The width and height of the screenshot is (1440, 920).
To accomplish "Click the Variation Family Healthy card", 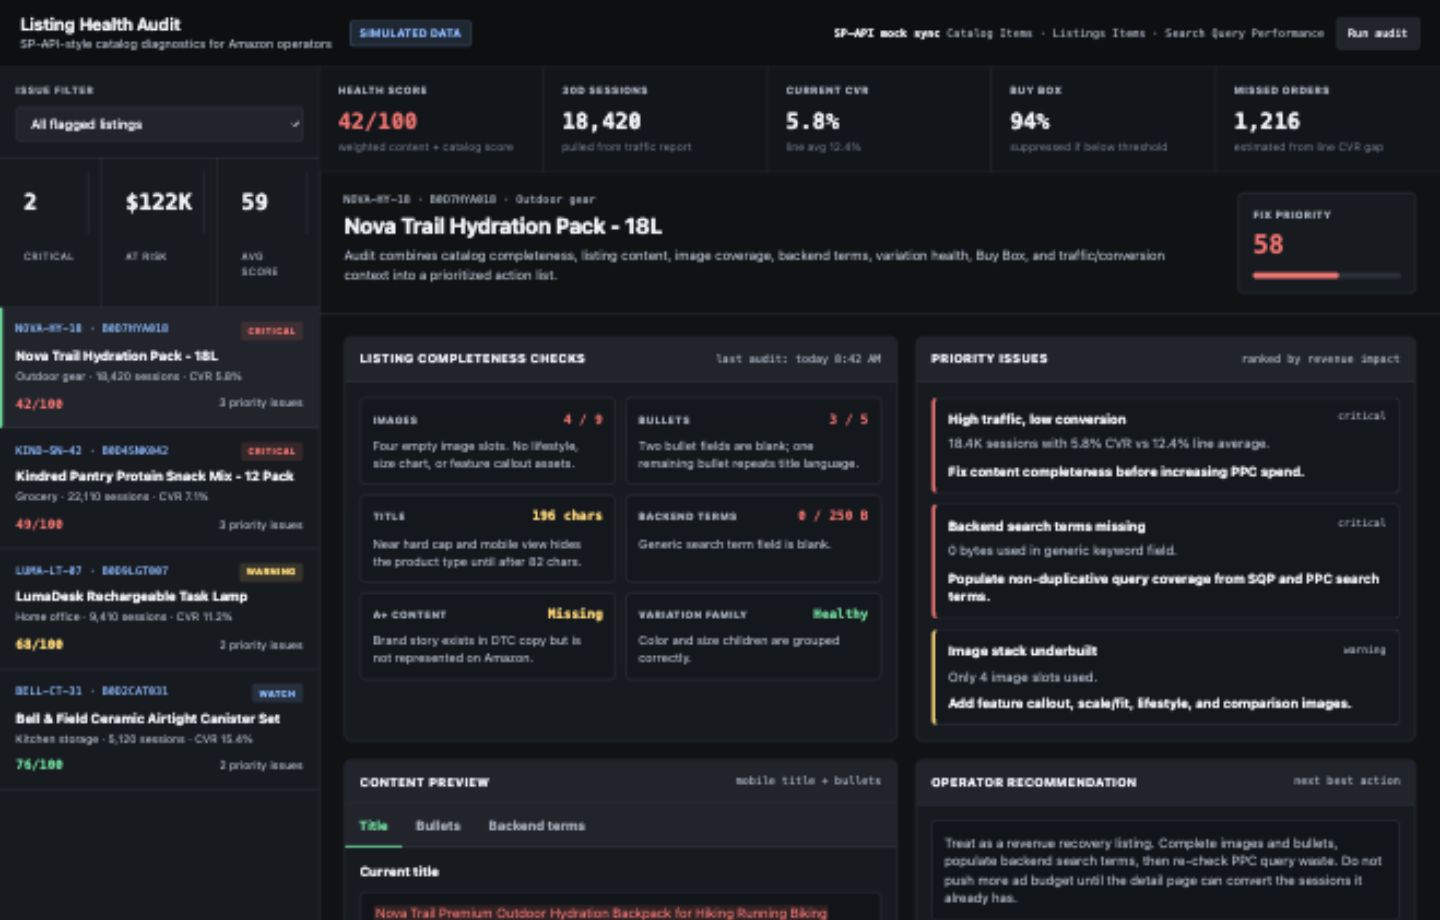I will (753, 636).
